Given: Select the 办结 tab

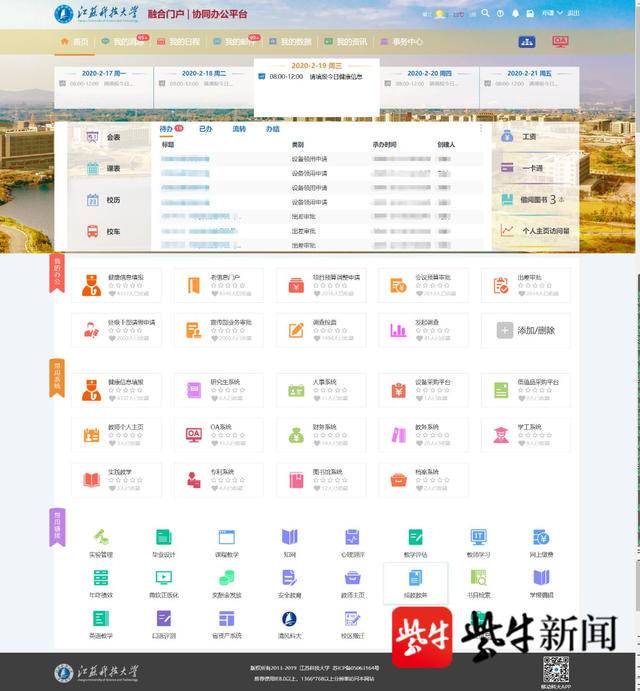Looking at the screenshot, I should (x=272, y=129).
